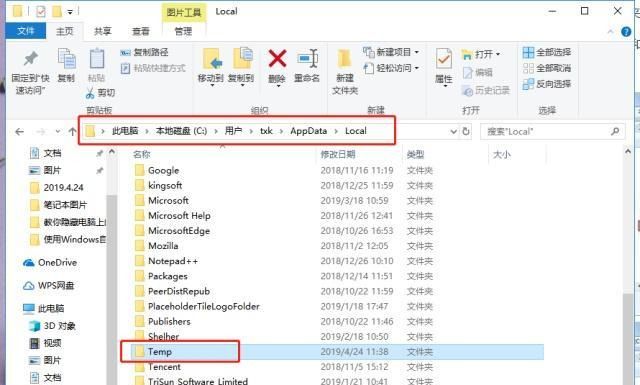This screenshot has width=640, height=385.
Task: Select the Notepad++ folder
Action: (x=173, y=261)
